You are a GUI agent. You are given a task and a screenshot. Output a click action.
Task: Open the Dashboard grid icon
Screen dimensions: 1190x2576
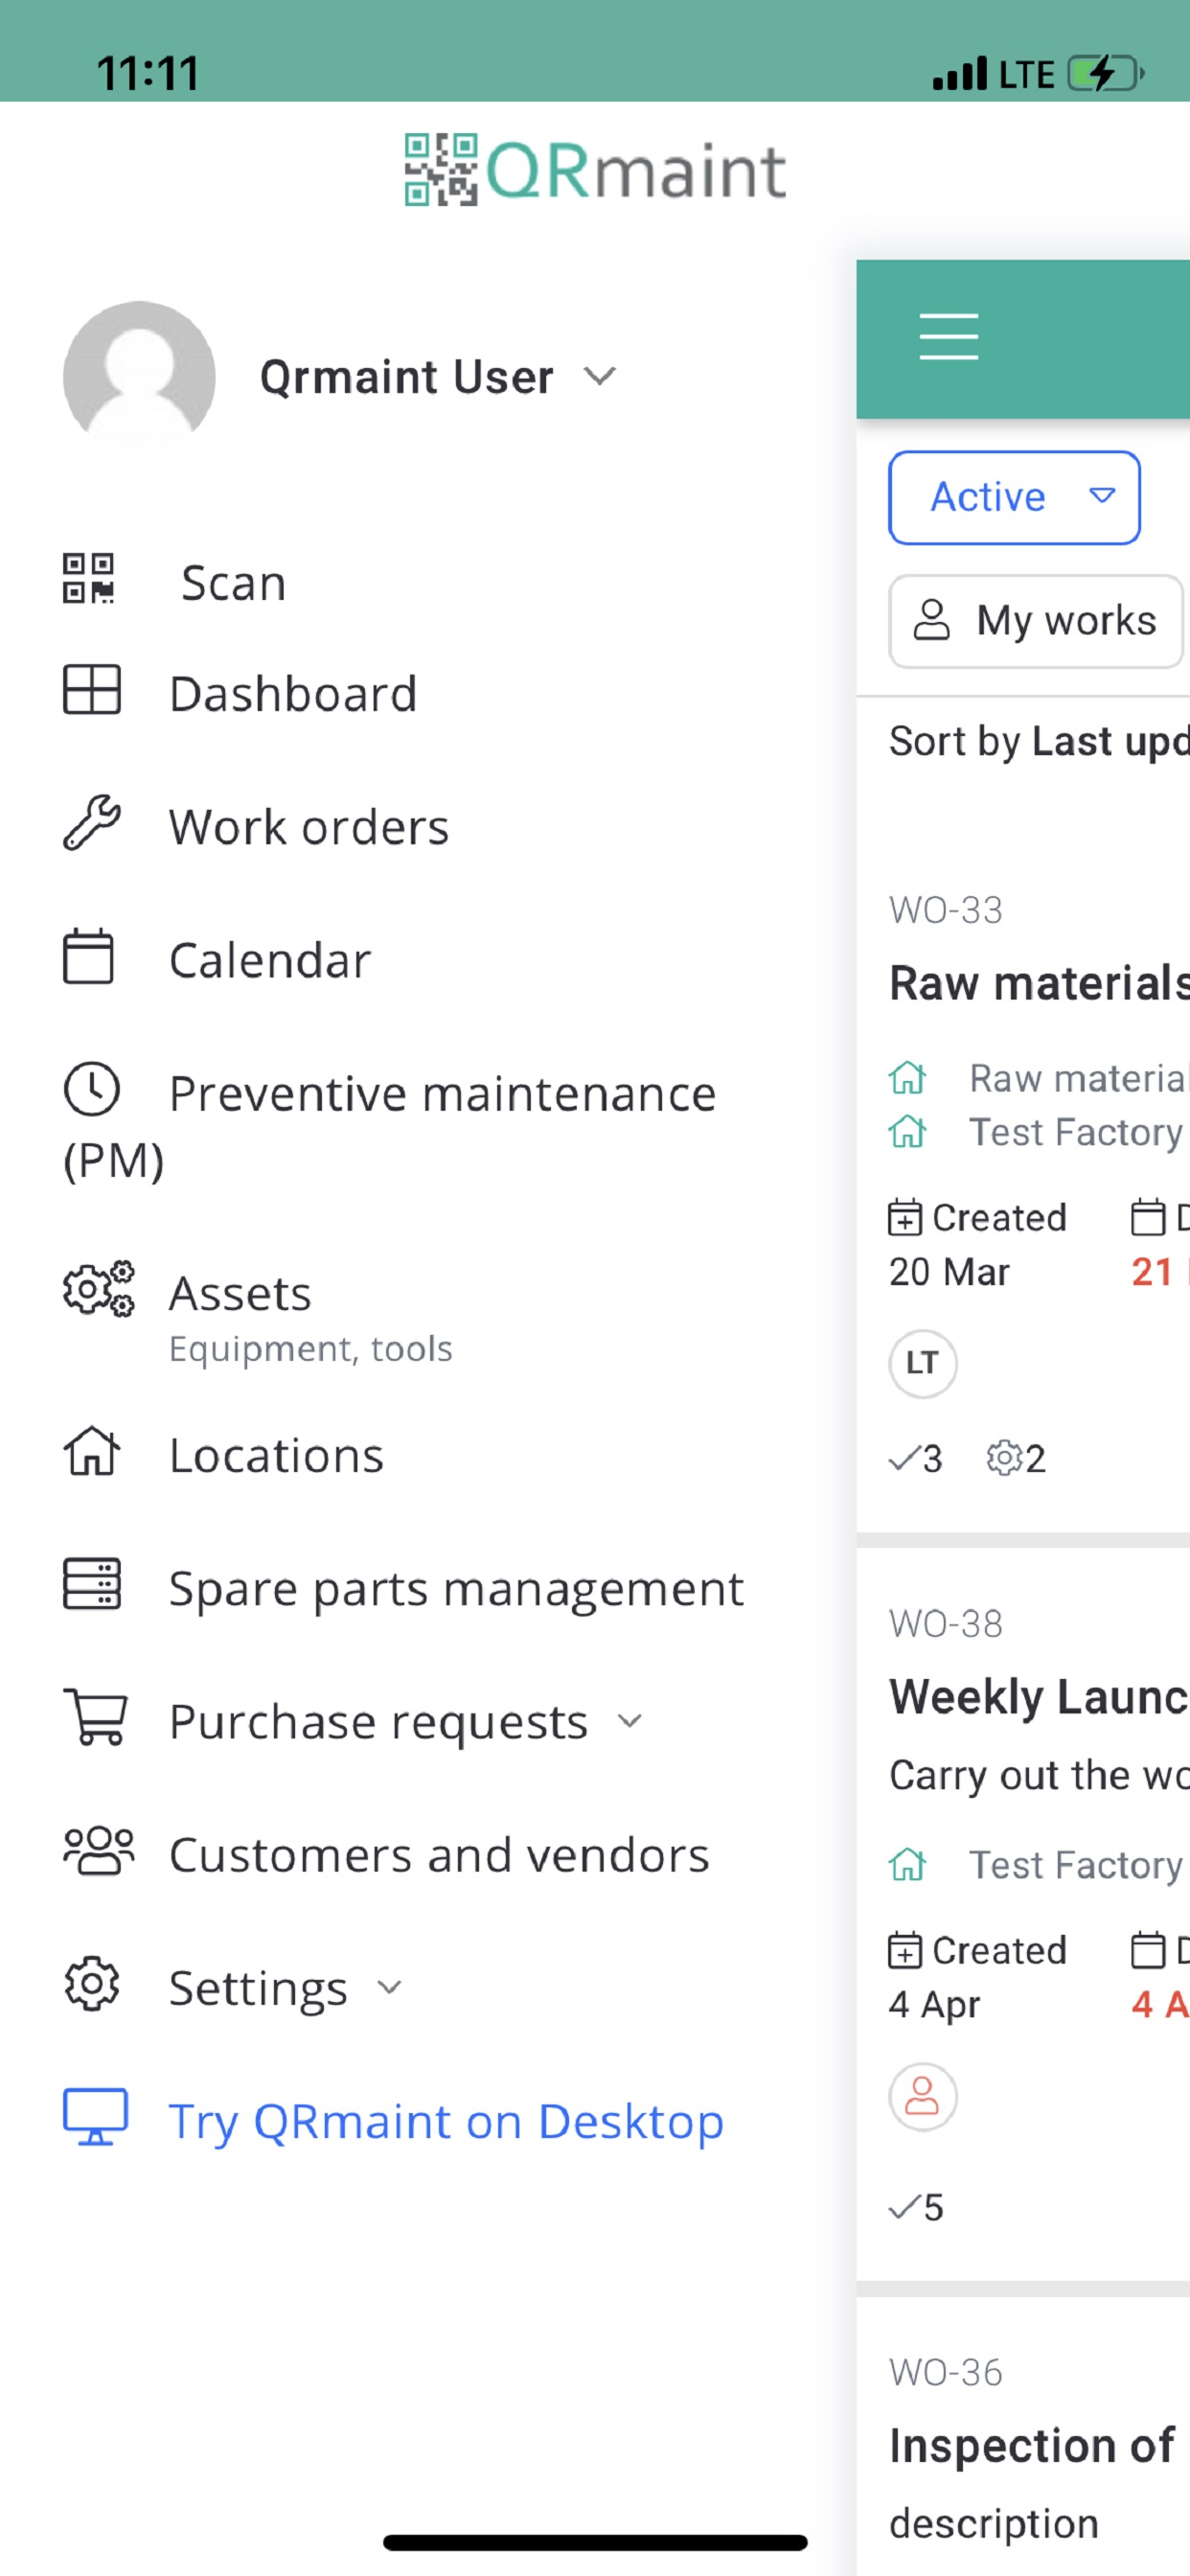(x=92, y=690)
